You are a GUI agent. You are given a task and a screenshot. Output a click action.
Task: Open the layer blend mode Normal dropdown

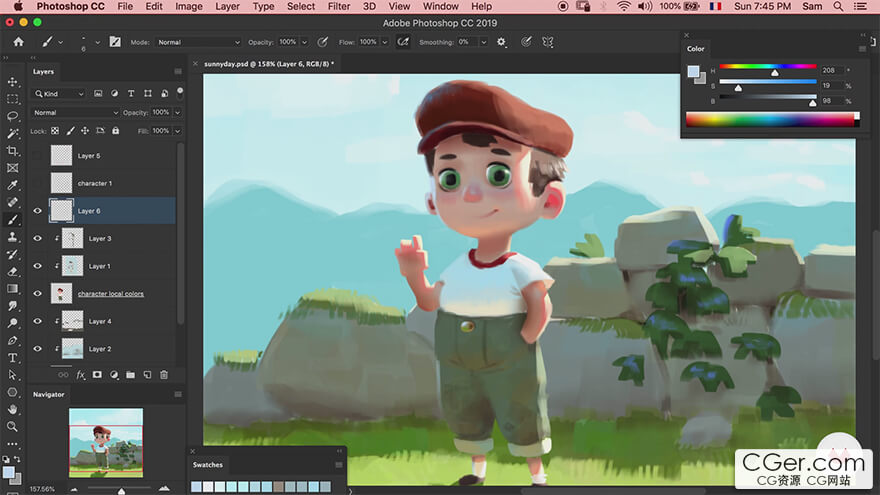[75, 113]
